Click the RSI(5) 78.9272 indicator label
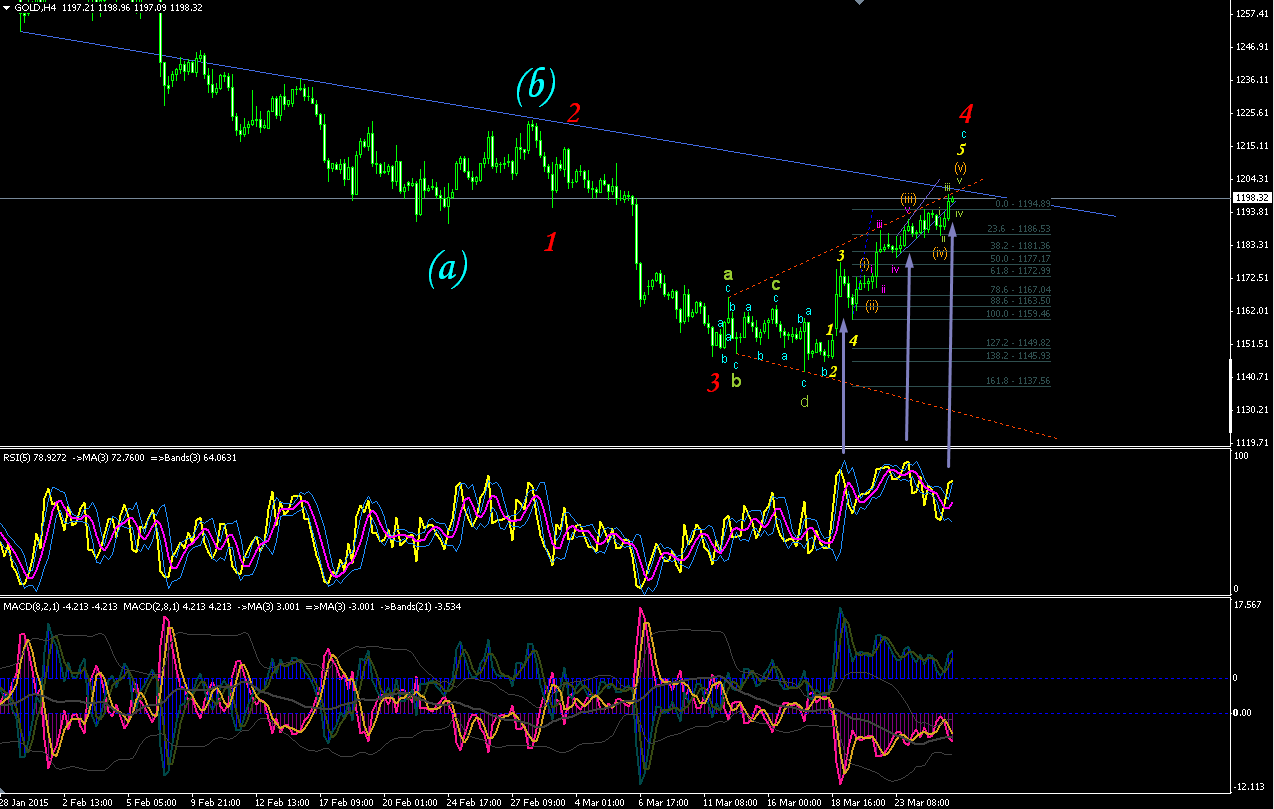The width and height of the screenshot is (1274, 809). tap(35, 458)
